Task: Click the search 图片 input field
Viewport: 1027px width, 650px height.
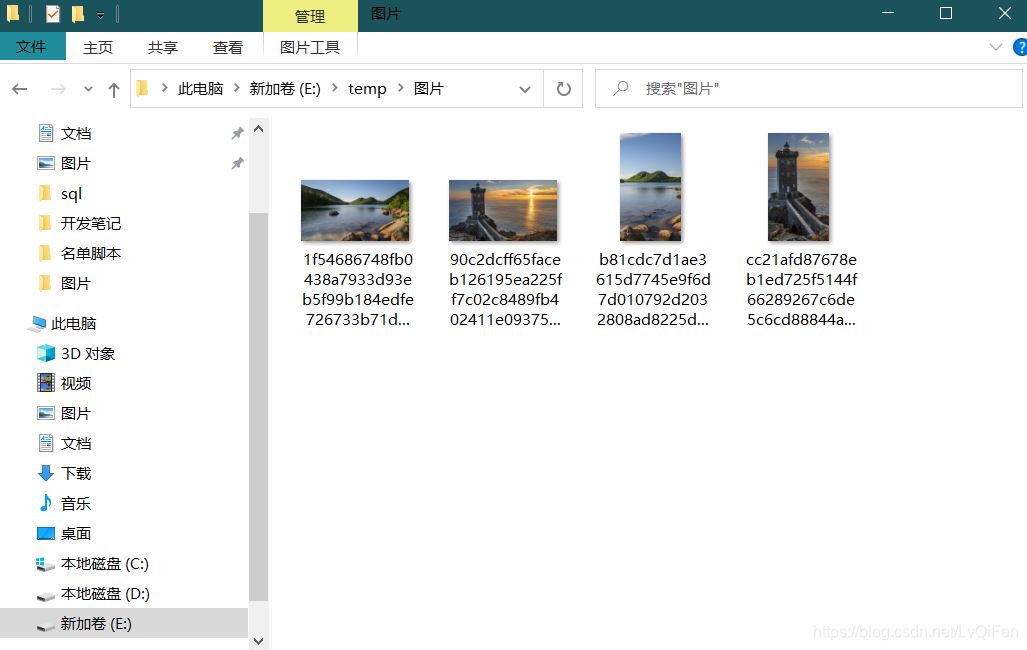Action: (808, 88)
